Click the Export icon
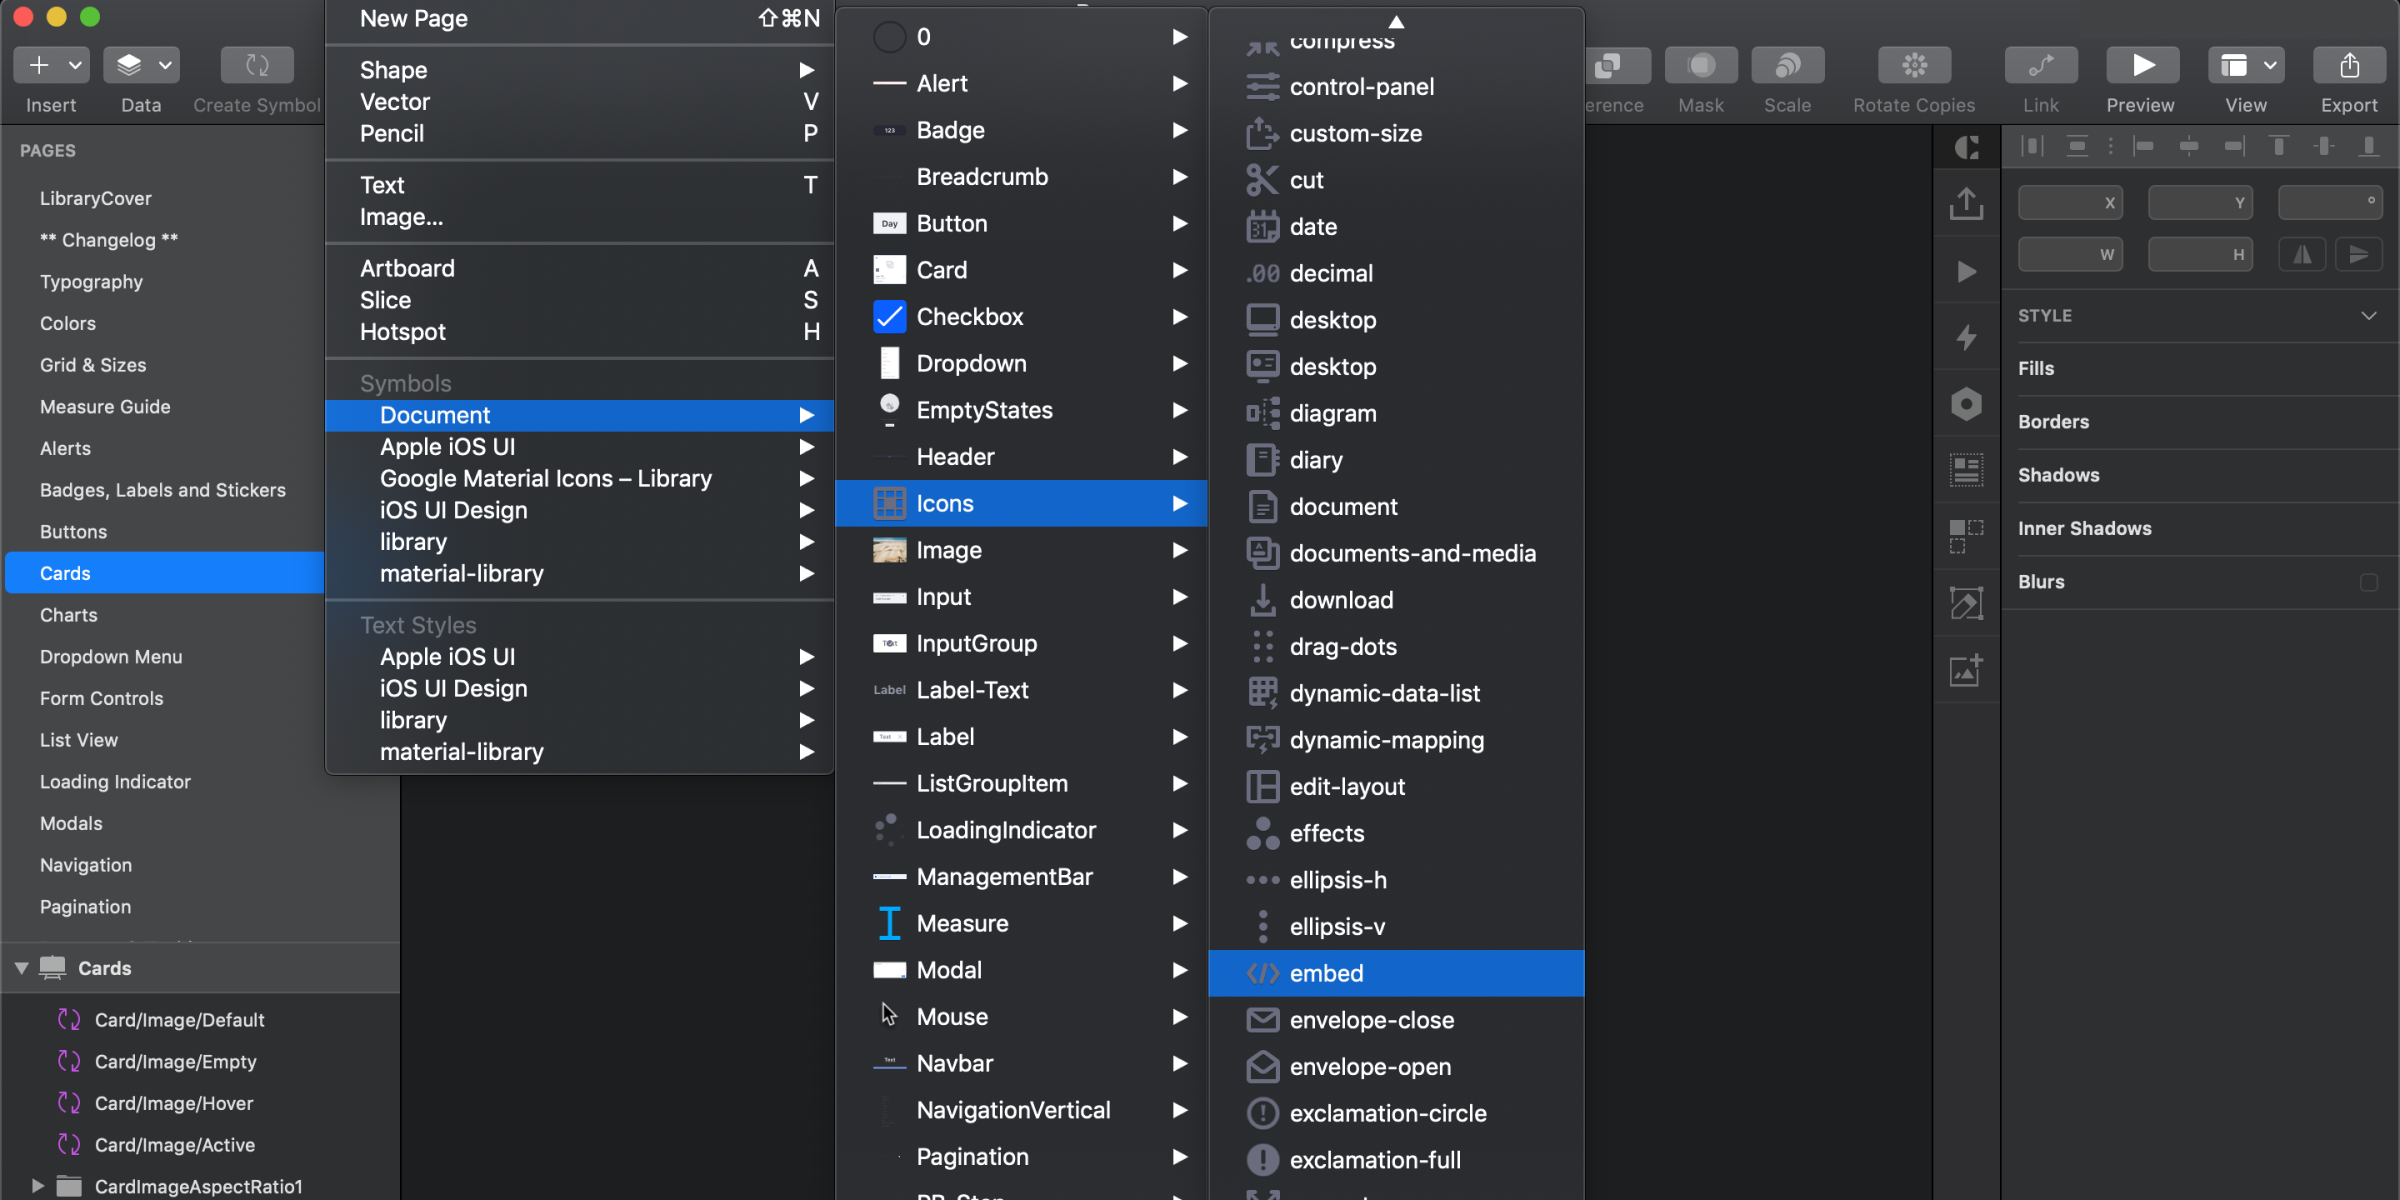The image size is (2400, 1200). click(2349, 65)
